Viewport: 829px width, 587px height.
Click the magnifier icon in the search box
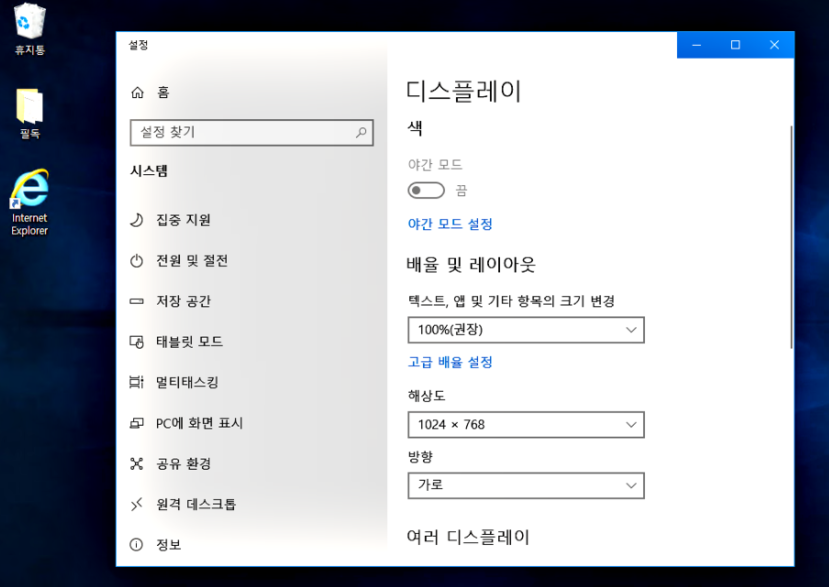(361, 132)
